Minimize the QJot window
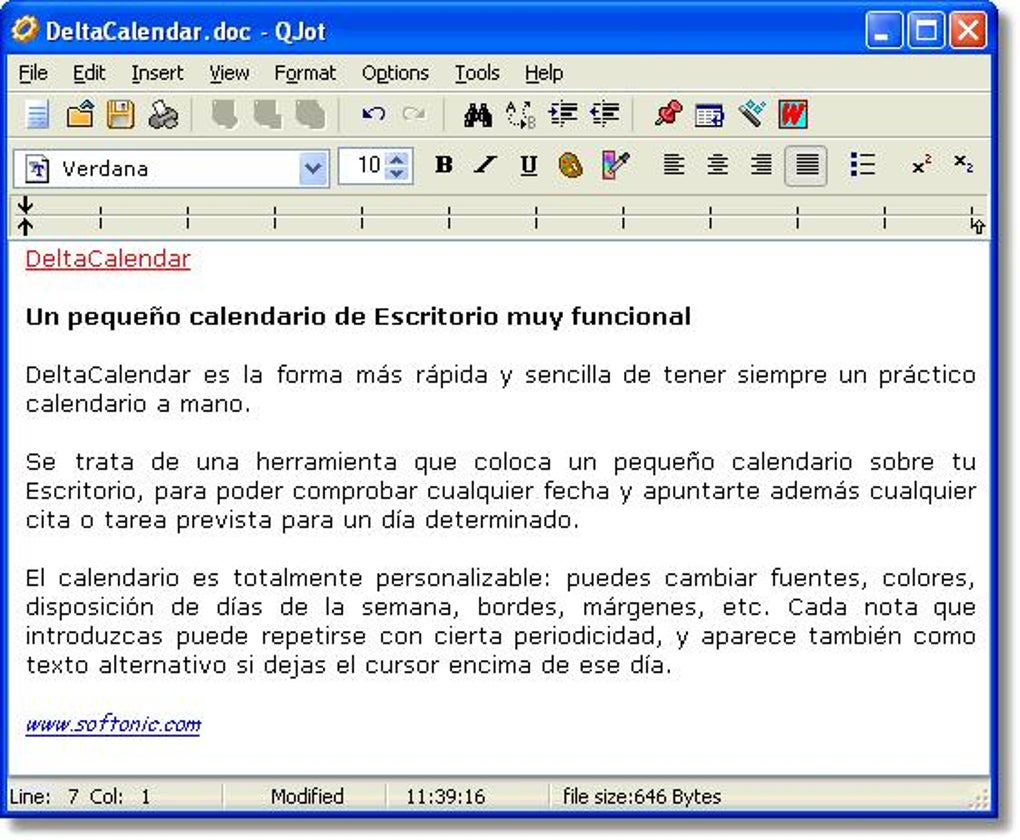Screen dimensions: 1020x840 [883, 30]
